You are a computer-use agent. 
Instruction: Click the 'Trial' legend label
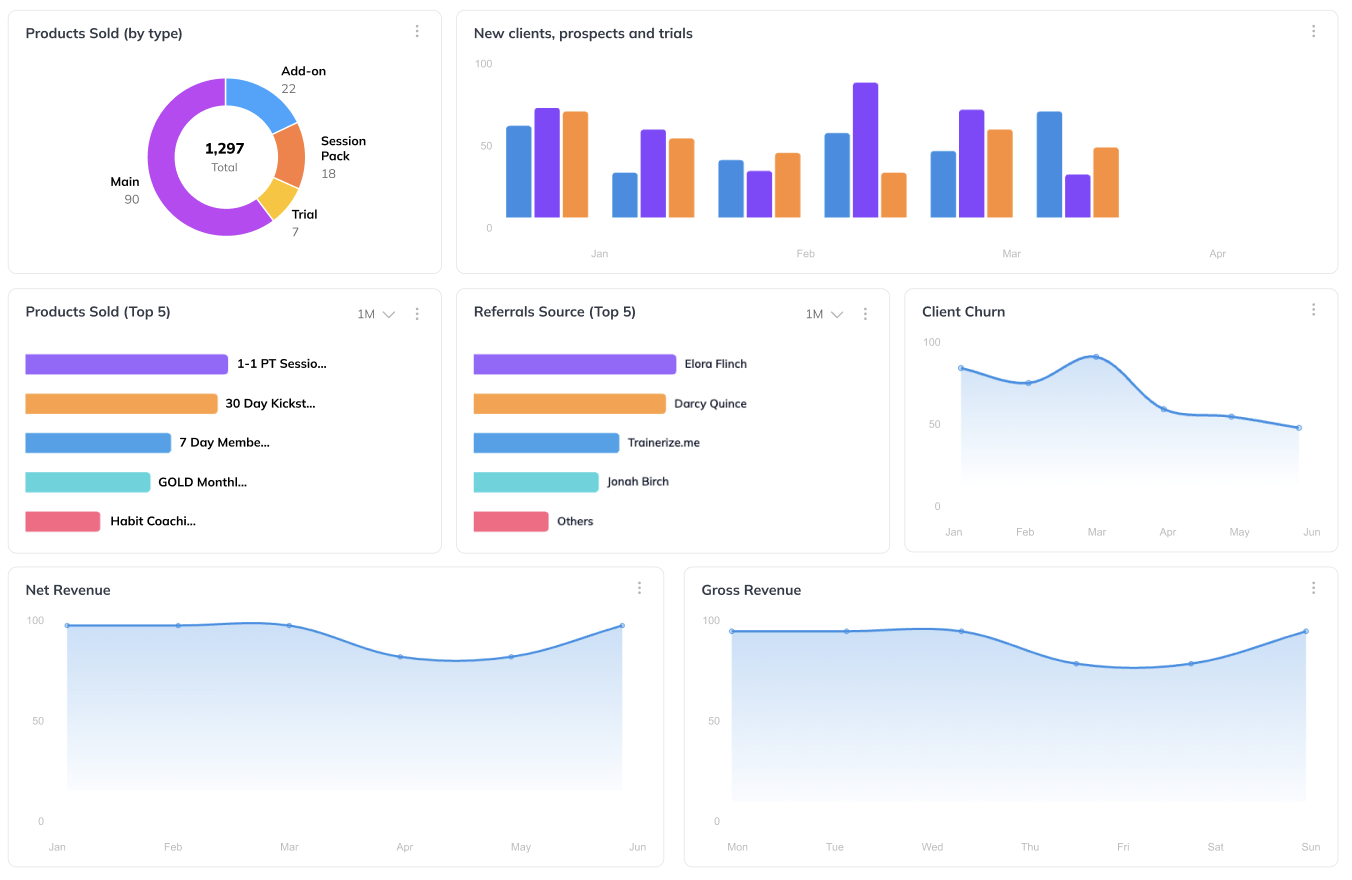point(304,214)
